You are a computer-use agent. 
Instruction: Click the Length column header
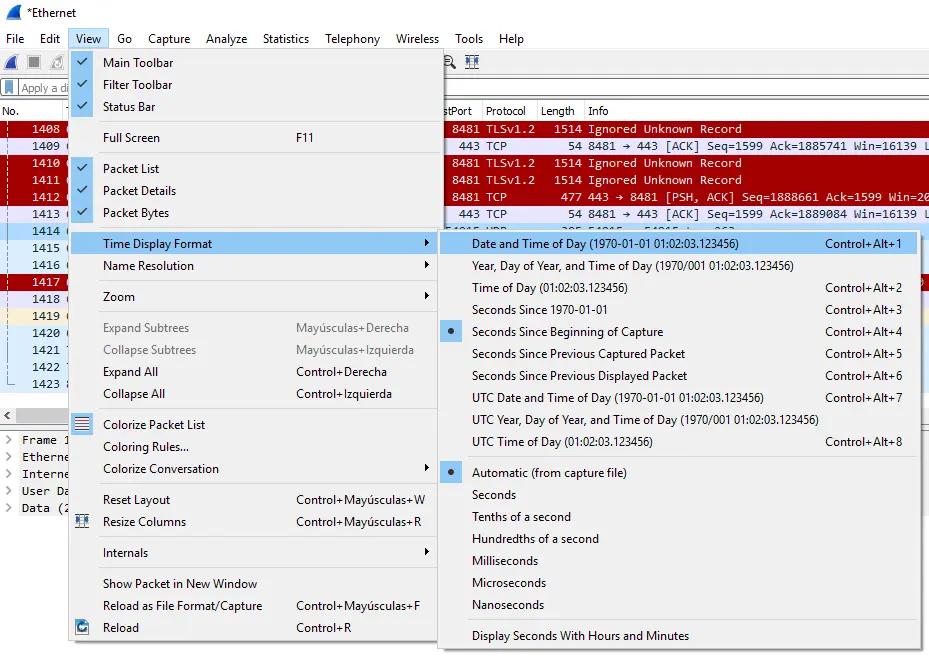pyautogui.click(x=560, y=111)
